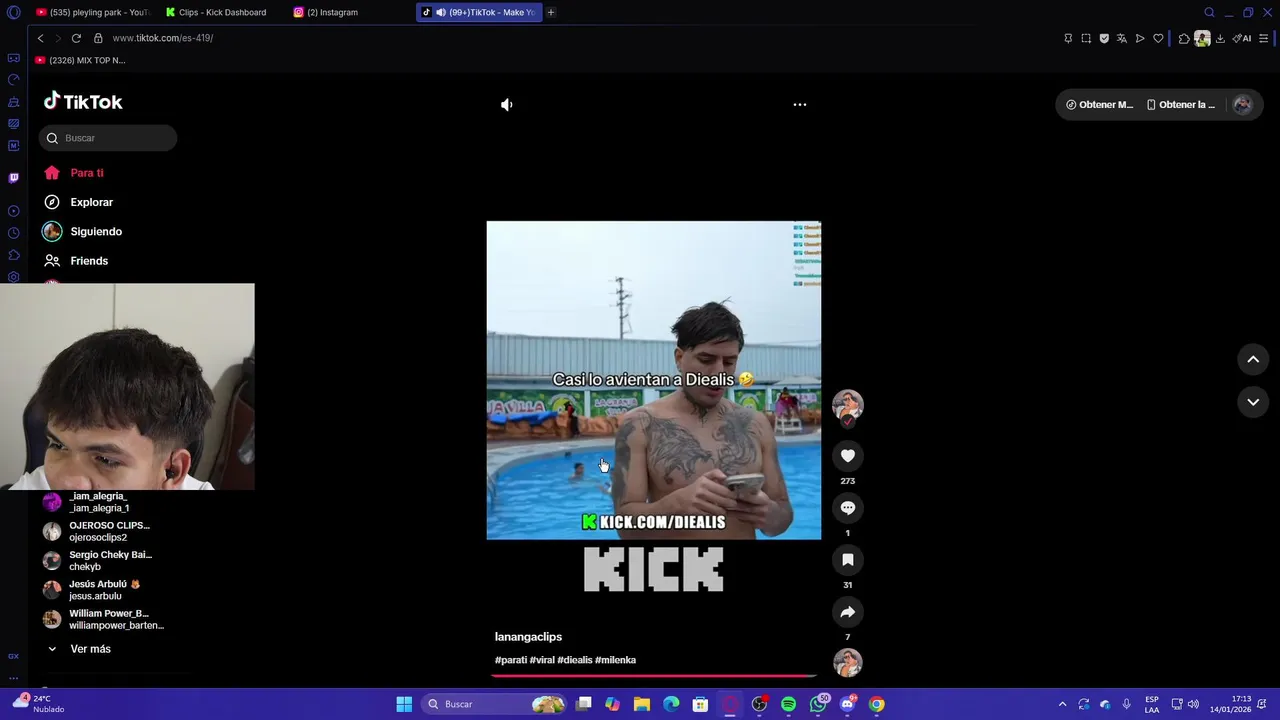Open WhatsApp from the taskbar
This screenshot has width=1280, height=720.
tap(818, 704)
